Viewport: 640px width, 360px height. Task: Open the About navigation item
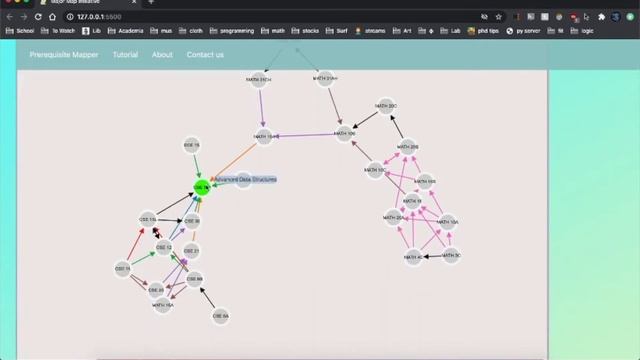[x=162, y=55]
